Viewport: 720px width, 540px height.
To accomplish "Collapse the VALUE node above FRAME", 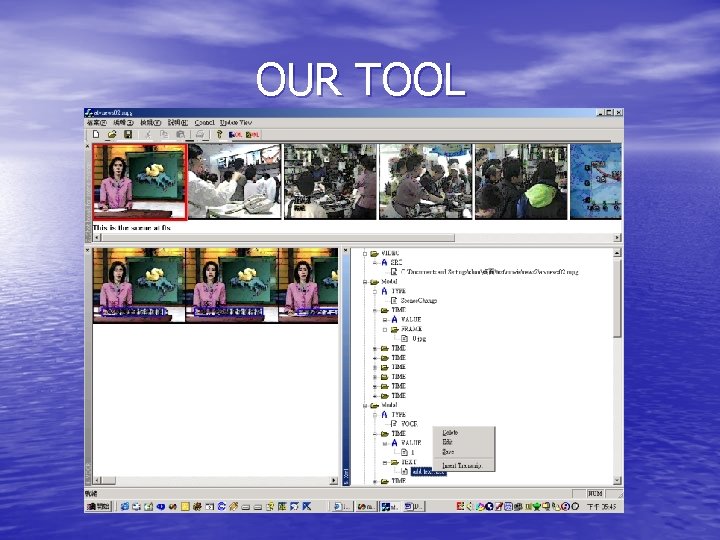I will point(385,320).
